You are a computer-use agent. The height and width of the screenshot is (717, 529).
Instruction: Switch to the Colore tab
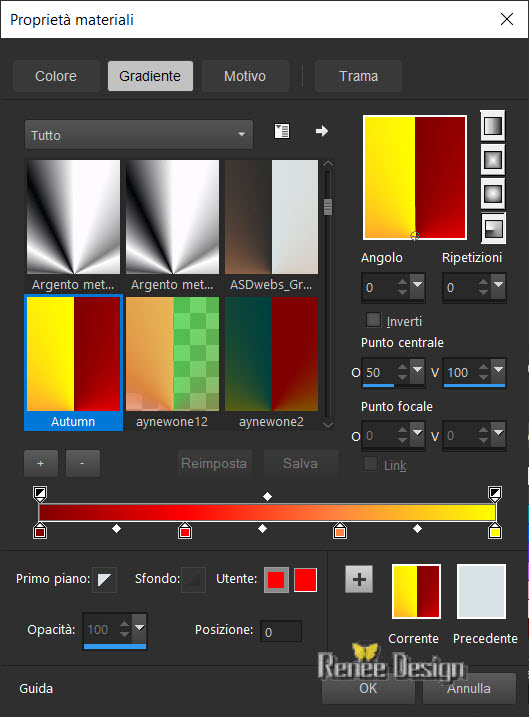tap(56, 76)
